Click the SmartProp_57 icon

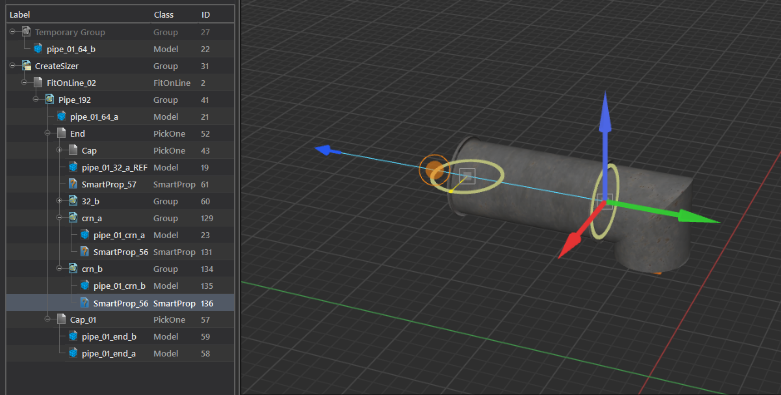(73, 184)
